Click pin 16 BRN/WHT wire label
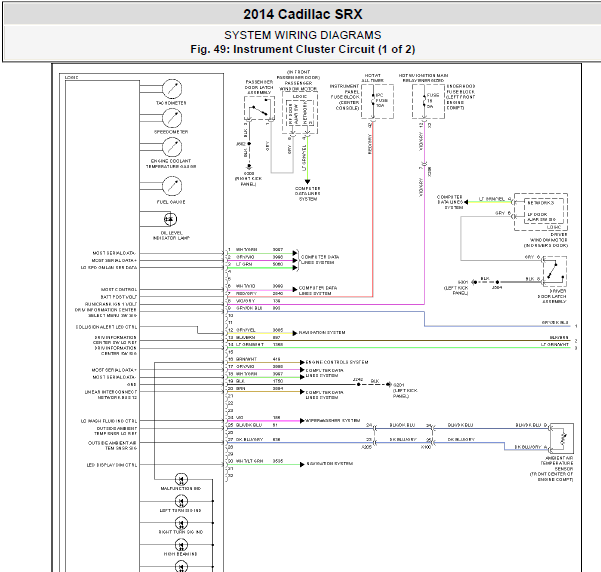The image size is (601, 572). tap(246, 359)
